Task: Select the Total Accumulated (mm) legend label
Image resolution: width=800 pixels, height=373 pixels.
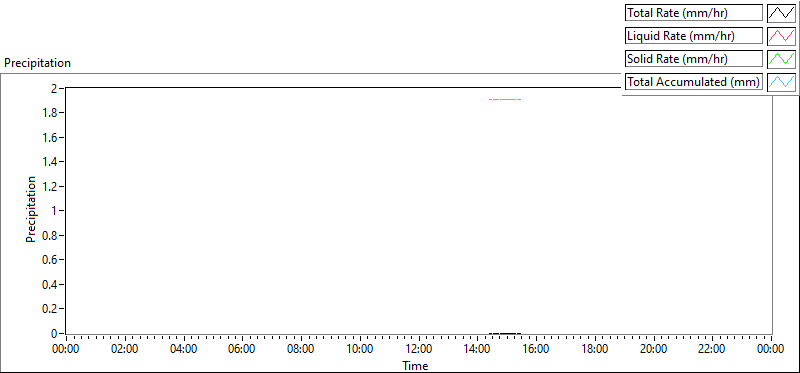Action: pos(694,82)
